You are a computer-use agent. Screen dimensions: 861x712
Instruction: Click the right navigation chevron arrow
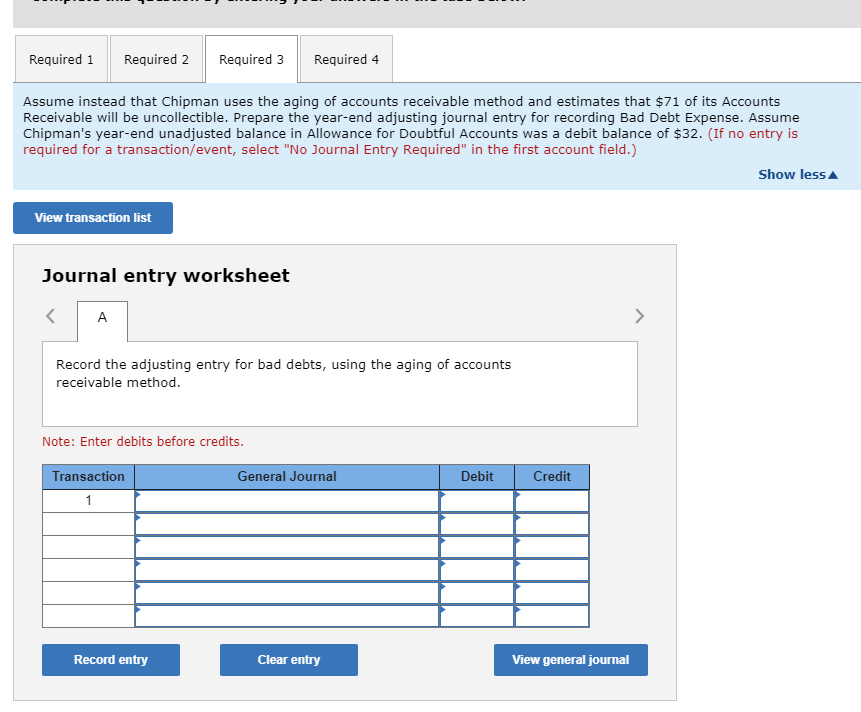pos(639,315)
